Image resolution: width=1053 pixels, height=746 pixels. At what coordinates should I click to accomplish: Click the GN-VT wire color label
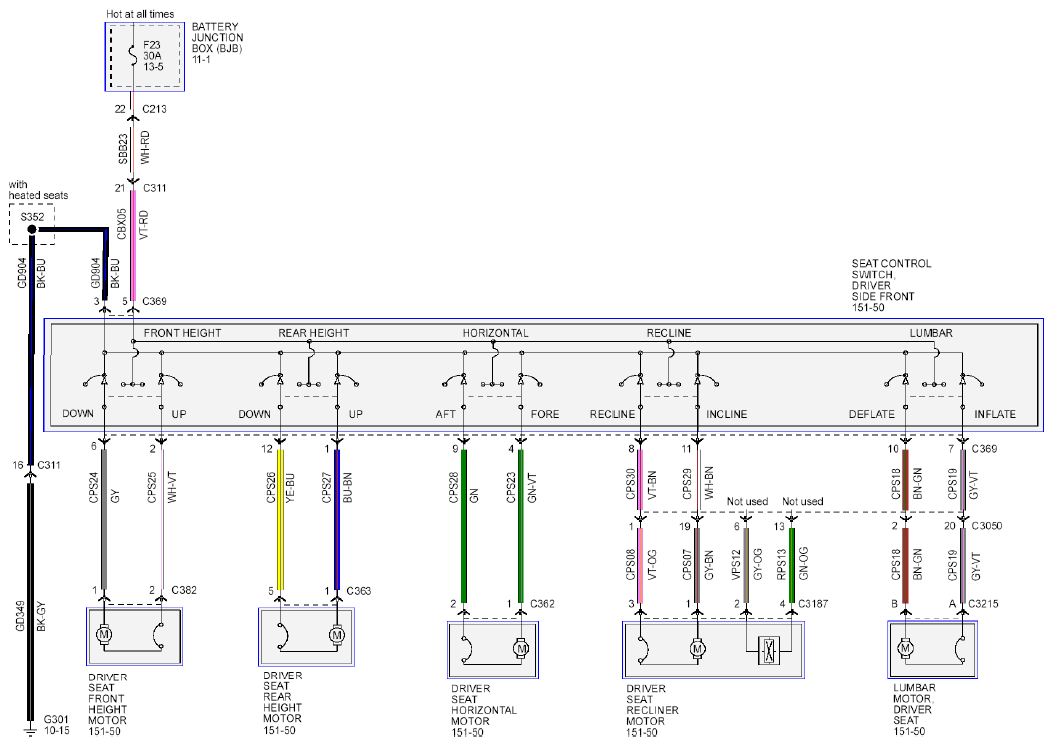click(x=532, y=488)
